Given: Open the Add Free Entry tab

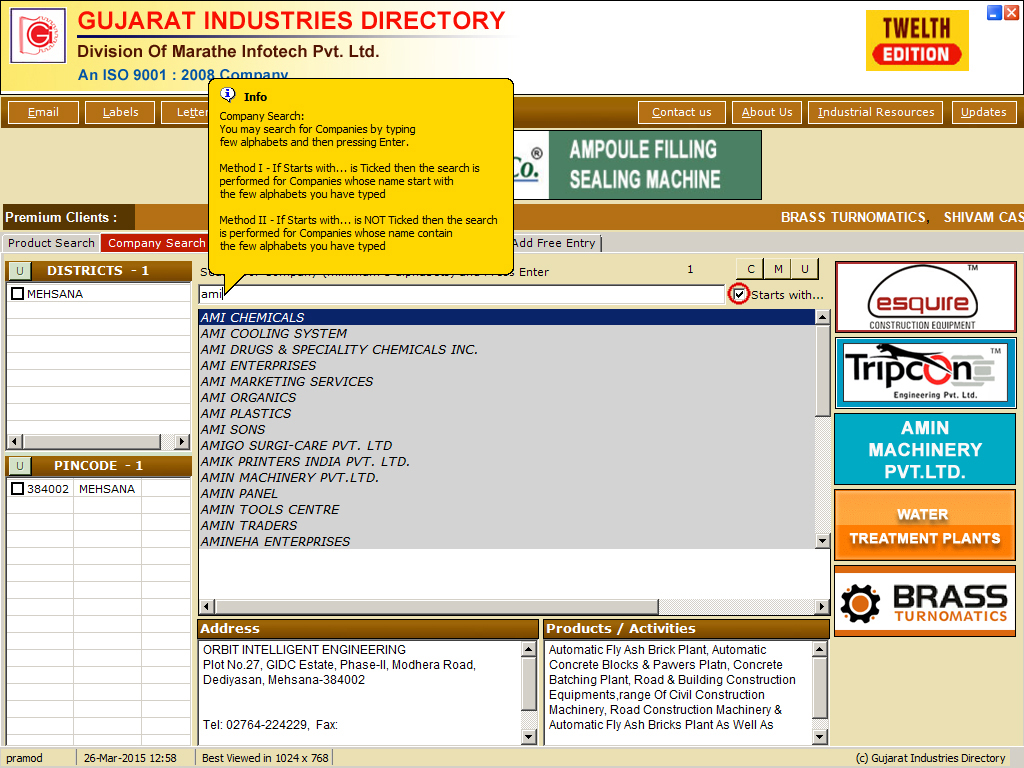Looking at the screenshot, I should tap(555, 243).
